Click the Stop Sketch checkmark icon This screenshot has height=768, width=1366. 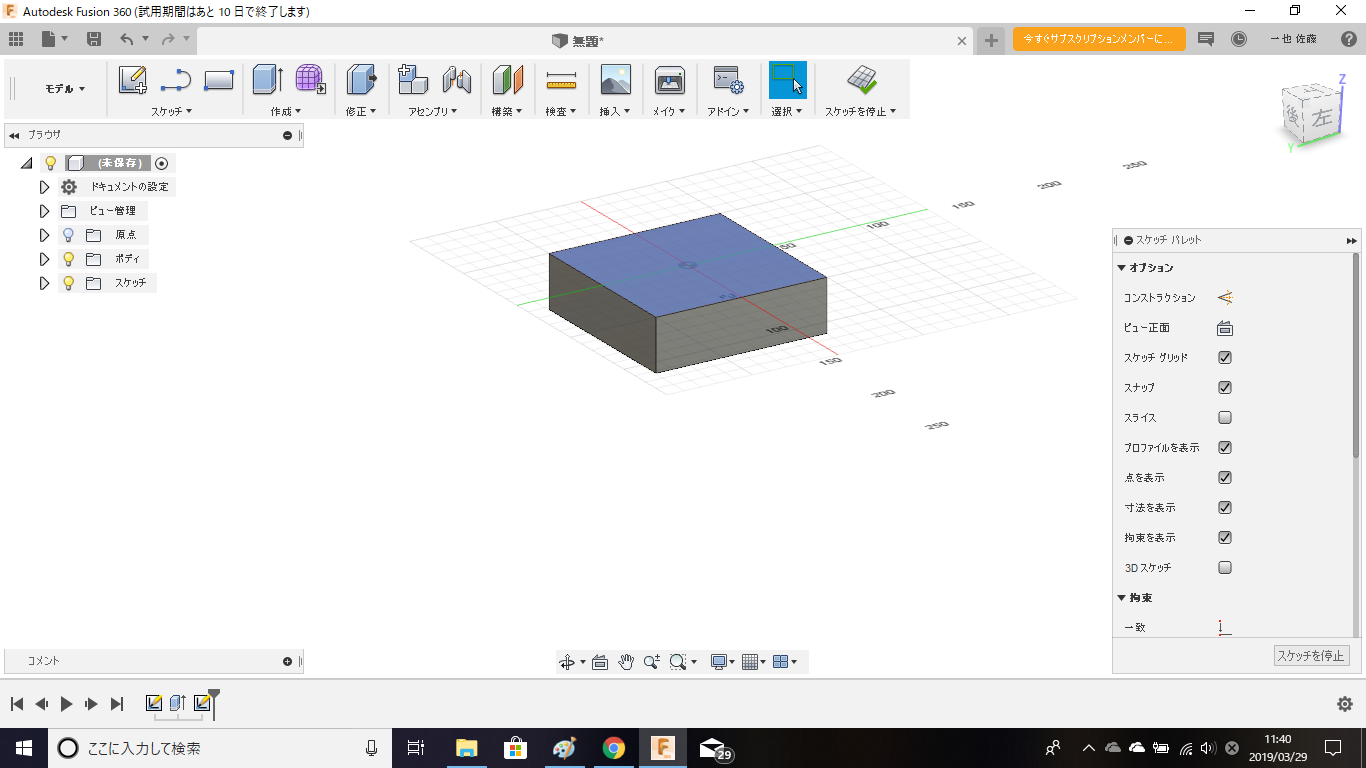(x=861, y=80)
